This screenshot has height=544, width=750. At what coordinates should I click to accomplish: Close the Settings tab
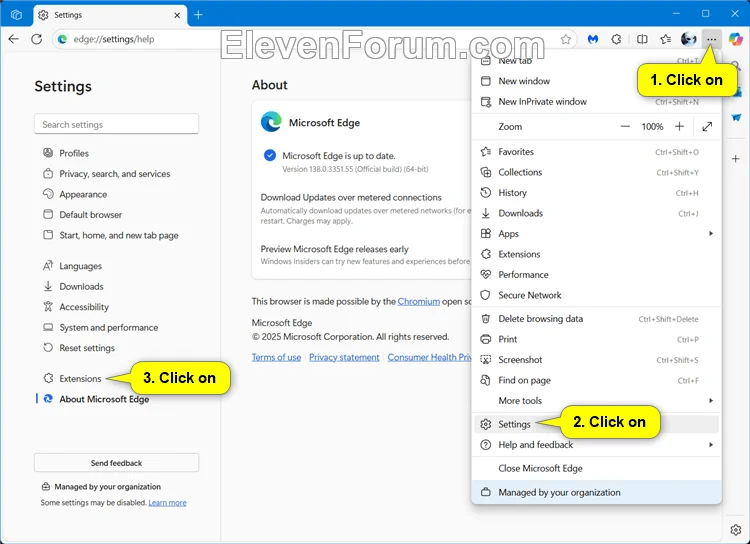[x=177, y=15]
